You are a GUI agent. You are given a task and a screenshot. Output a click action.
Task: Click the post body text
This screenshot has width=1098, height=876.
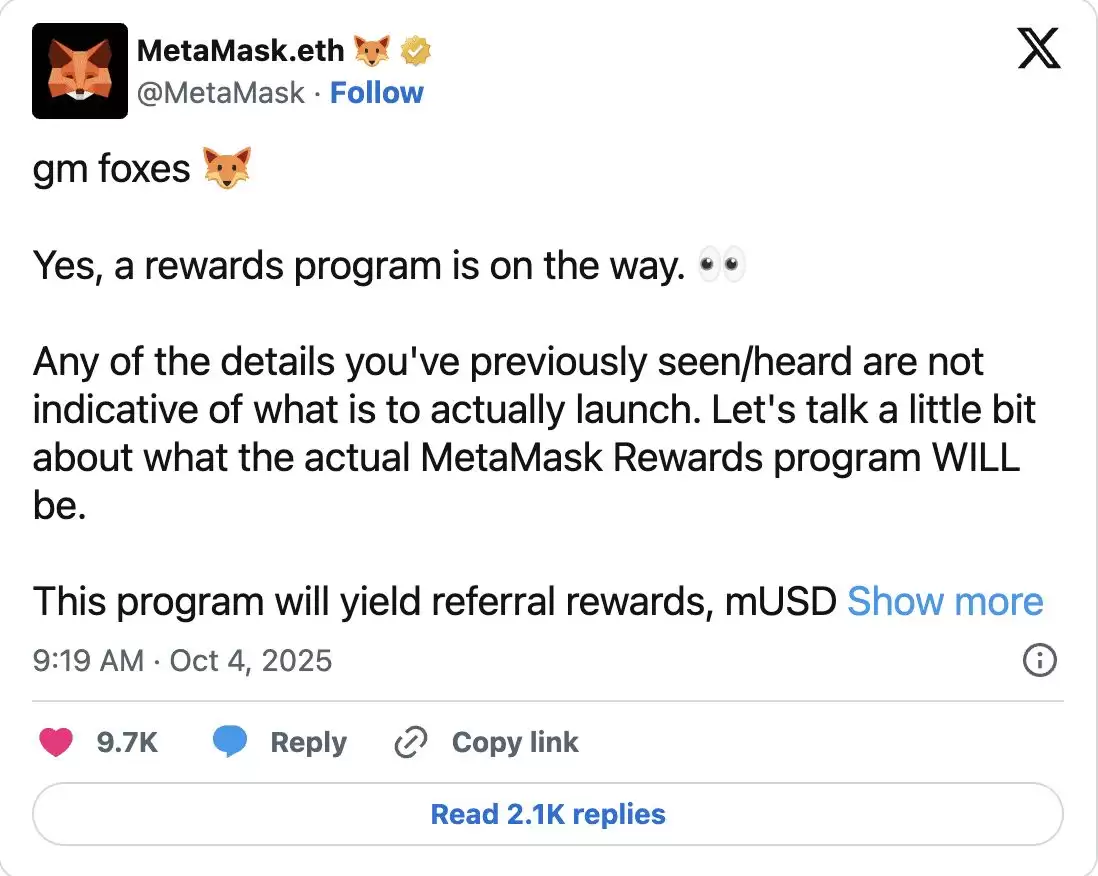click(x=500, y=409)
